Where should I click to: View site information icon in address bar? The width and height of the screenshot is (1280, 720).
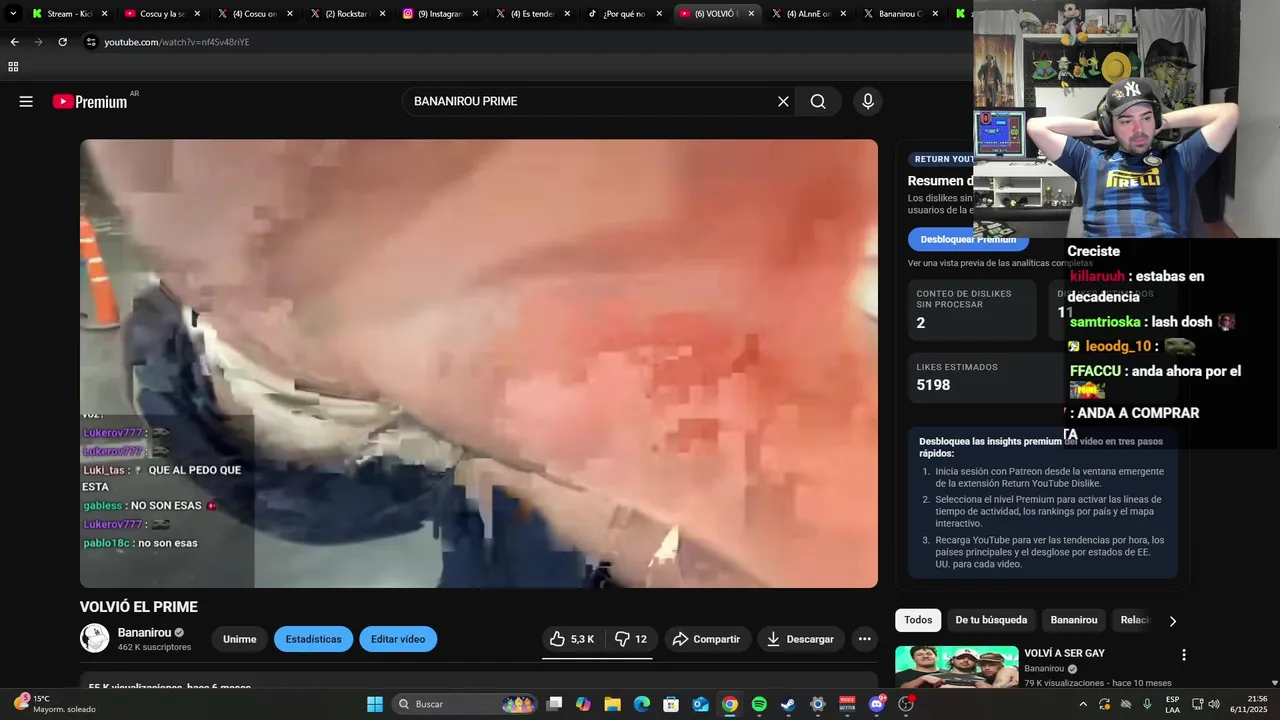coord(91,42)
